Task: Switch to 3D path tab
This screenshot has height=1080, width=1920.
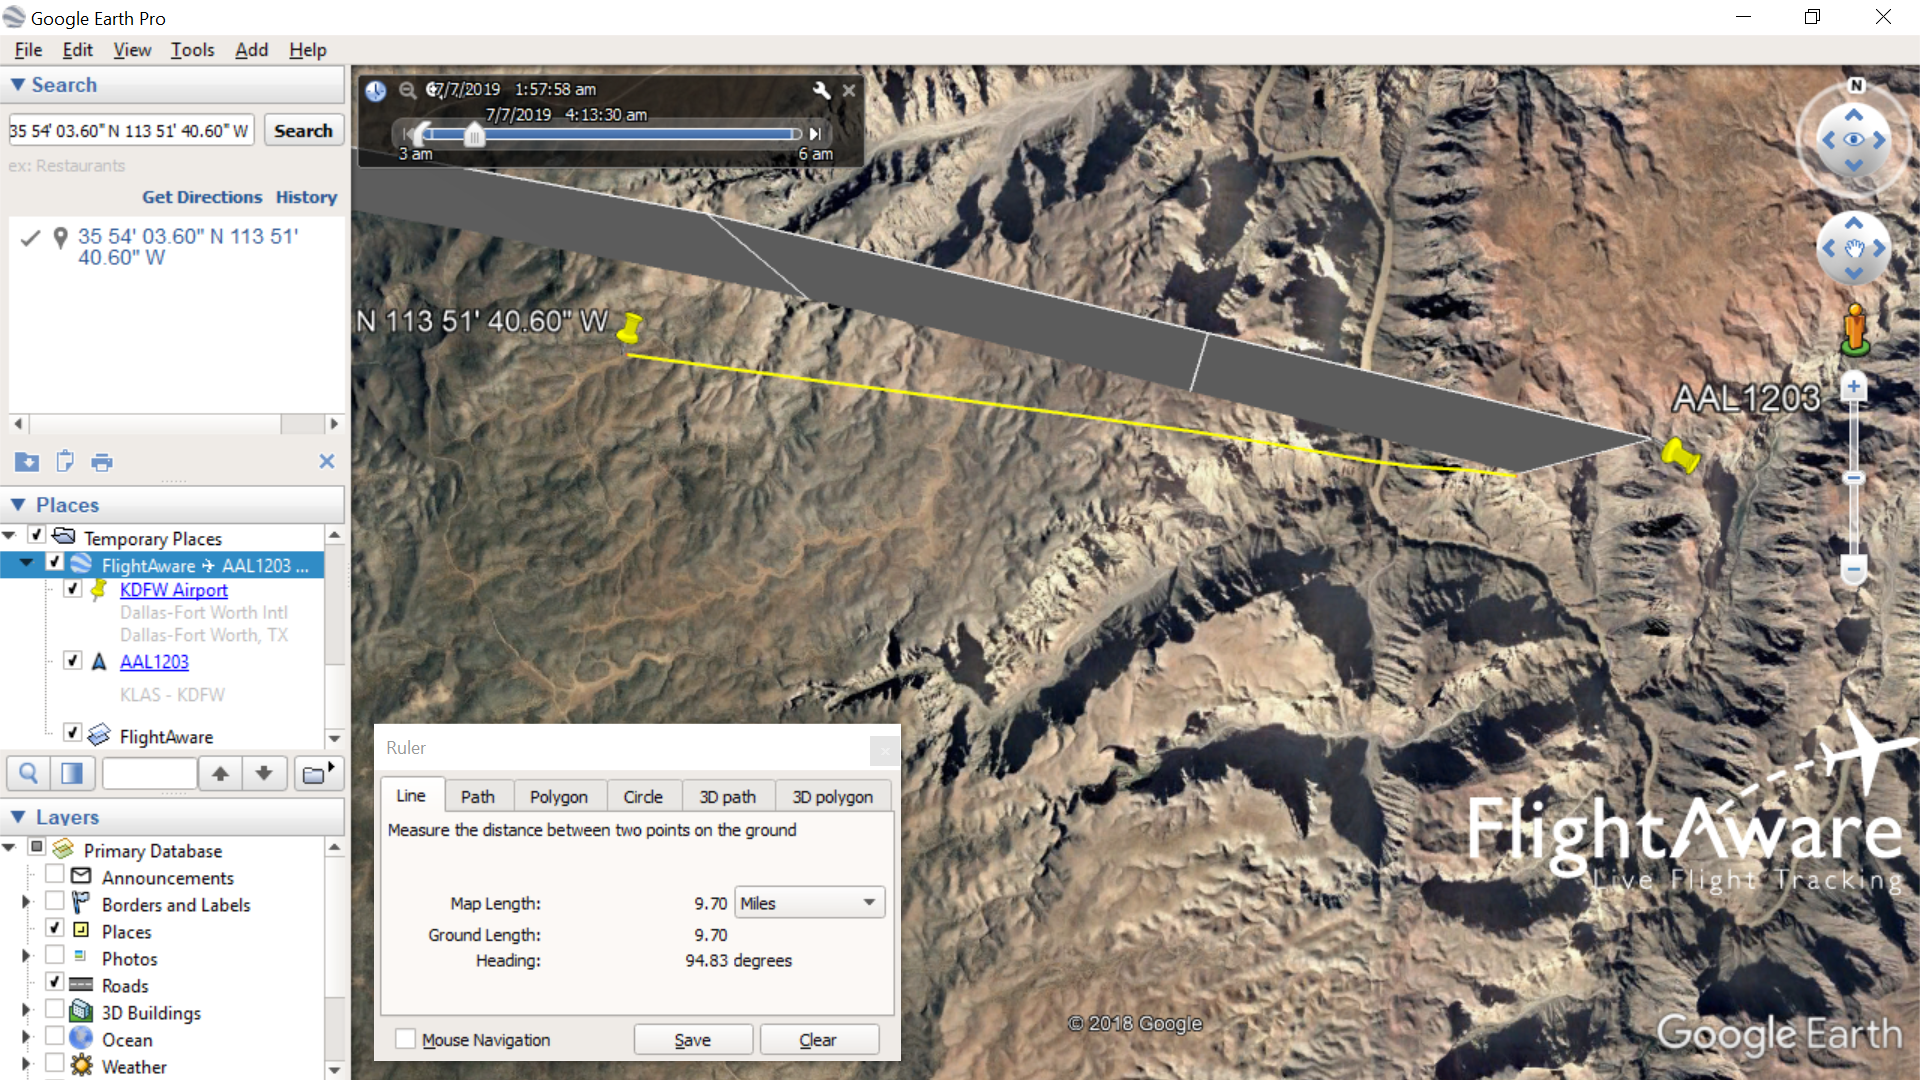Action: (x=728, y=796)
